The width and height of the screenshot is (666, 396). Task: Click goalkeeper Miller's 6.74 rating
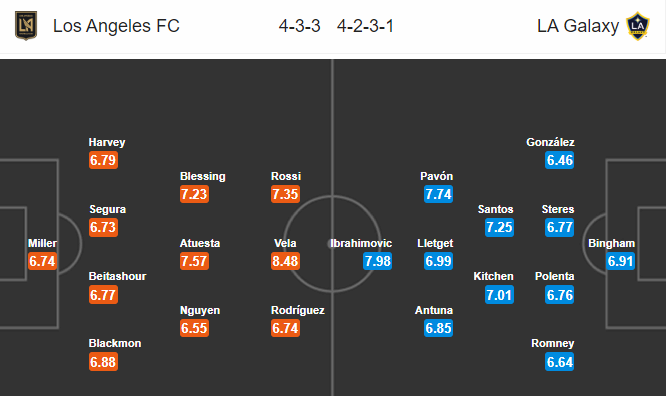click(x=42, y=261)
